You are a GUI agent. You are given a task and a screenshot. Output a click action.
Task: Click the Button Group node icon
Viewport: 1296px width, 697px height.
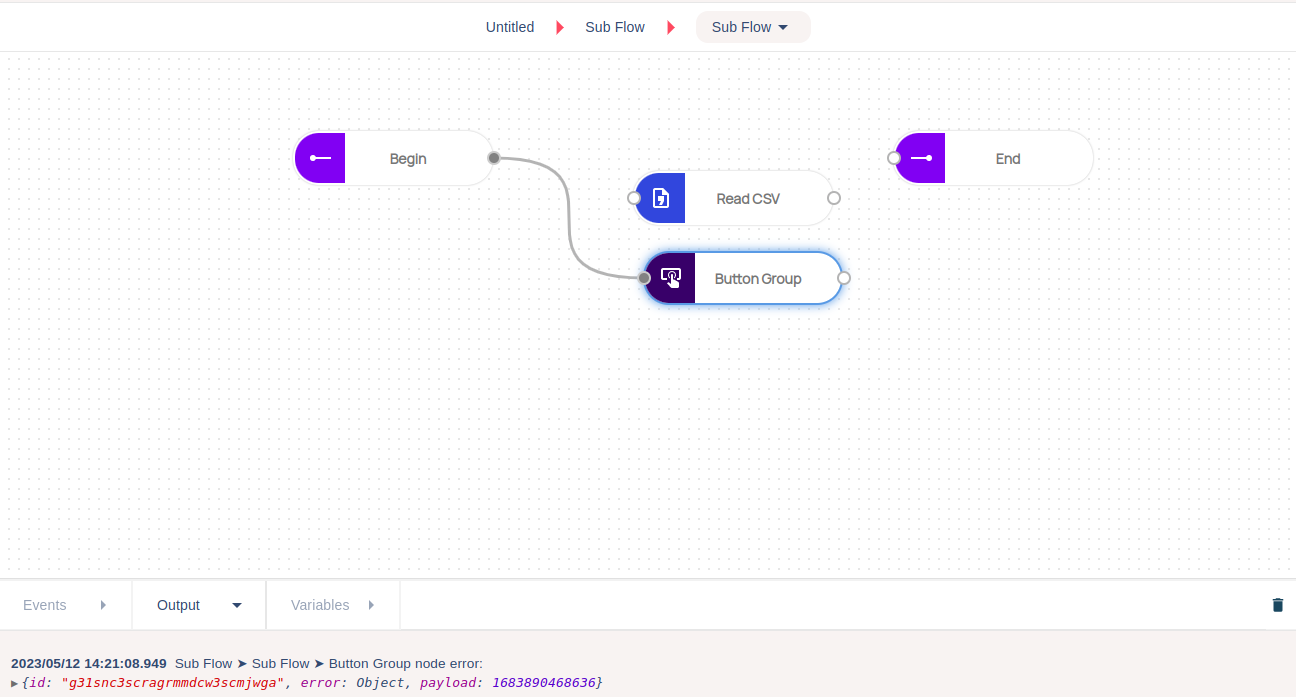coord(670,278)
